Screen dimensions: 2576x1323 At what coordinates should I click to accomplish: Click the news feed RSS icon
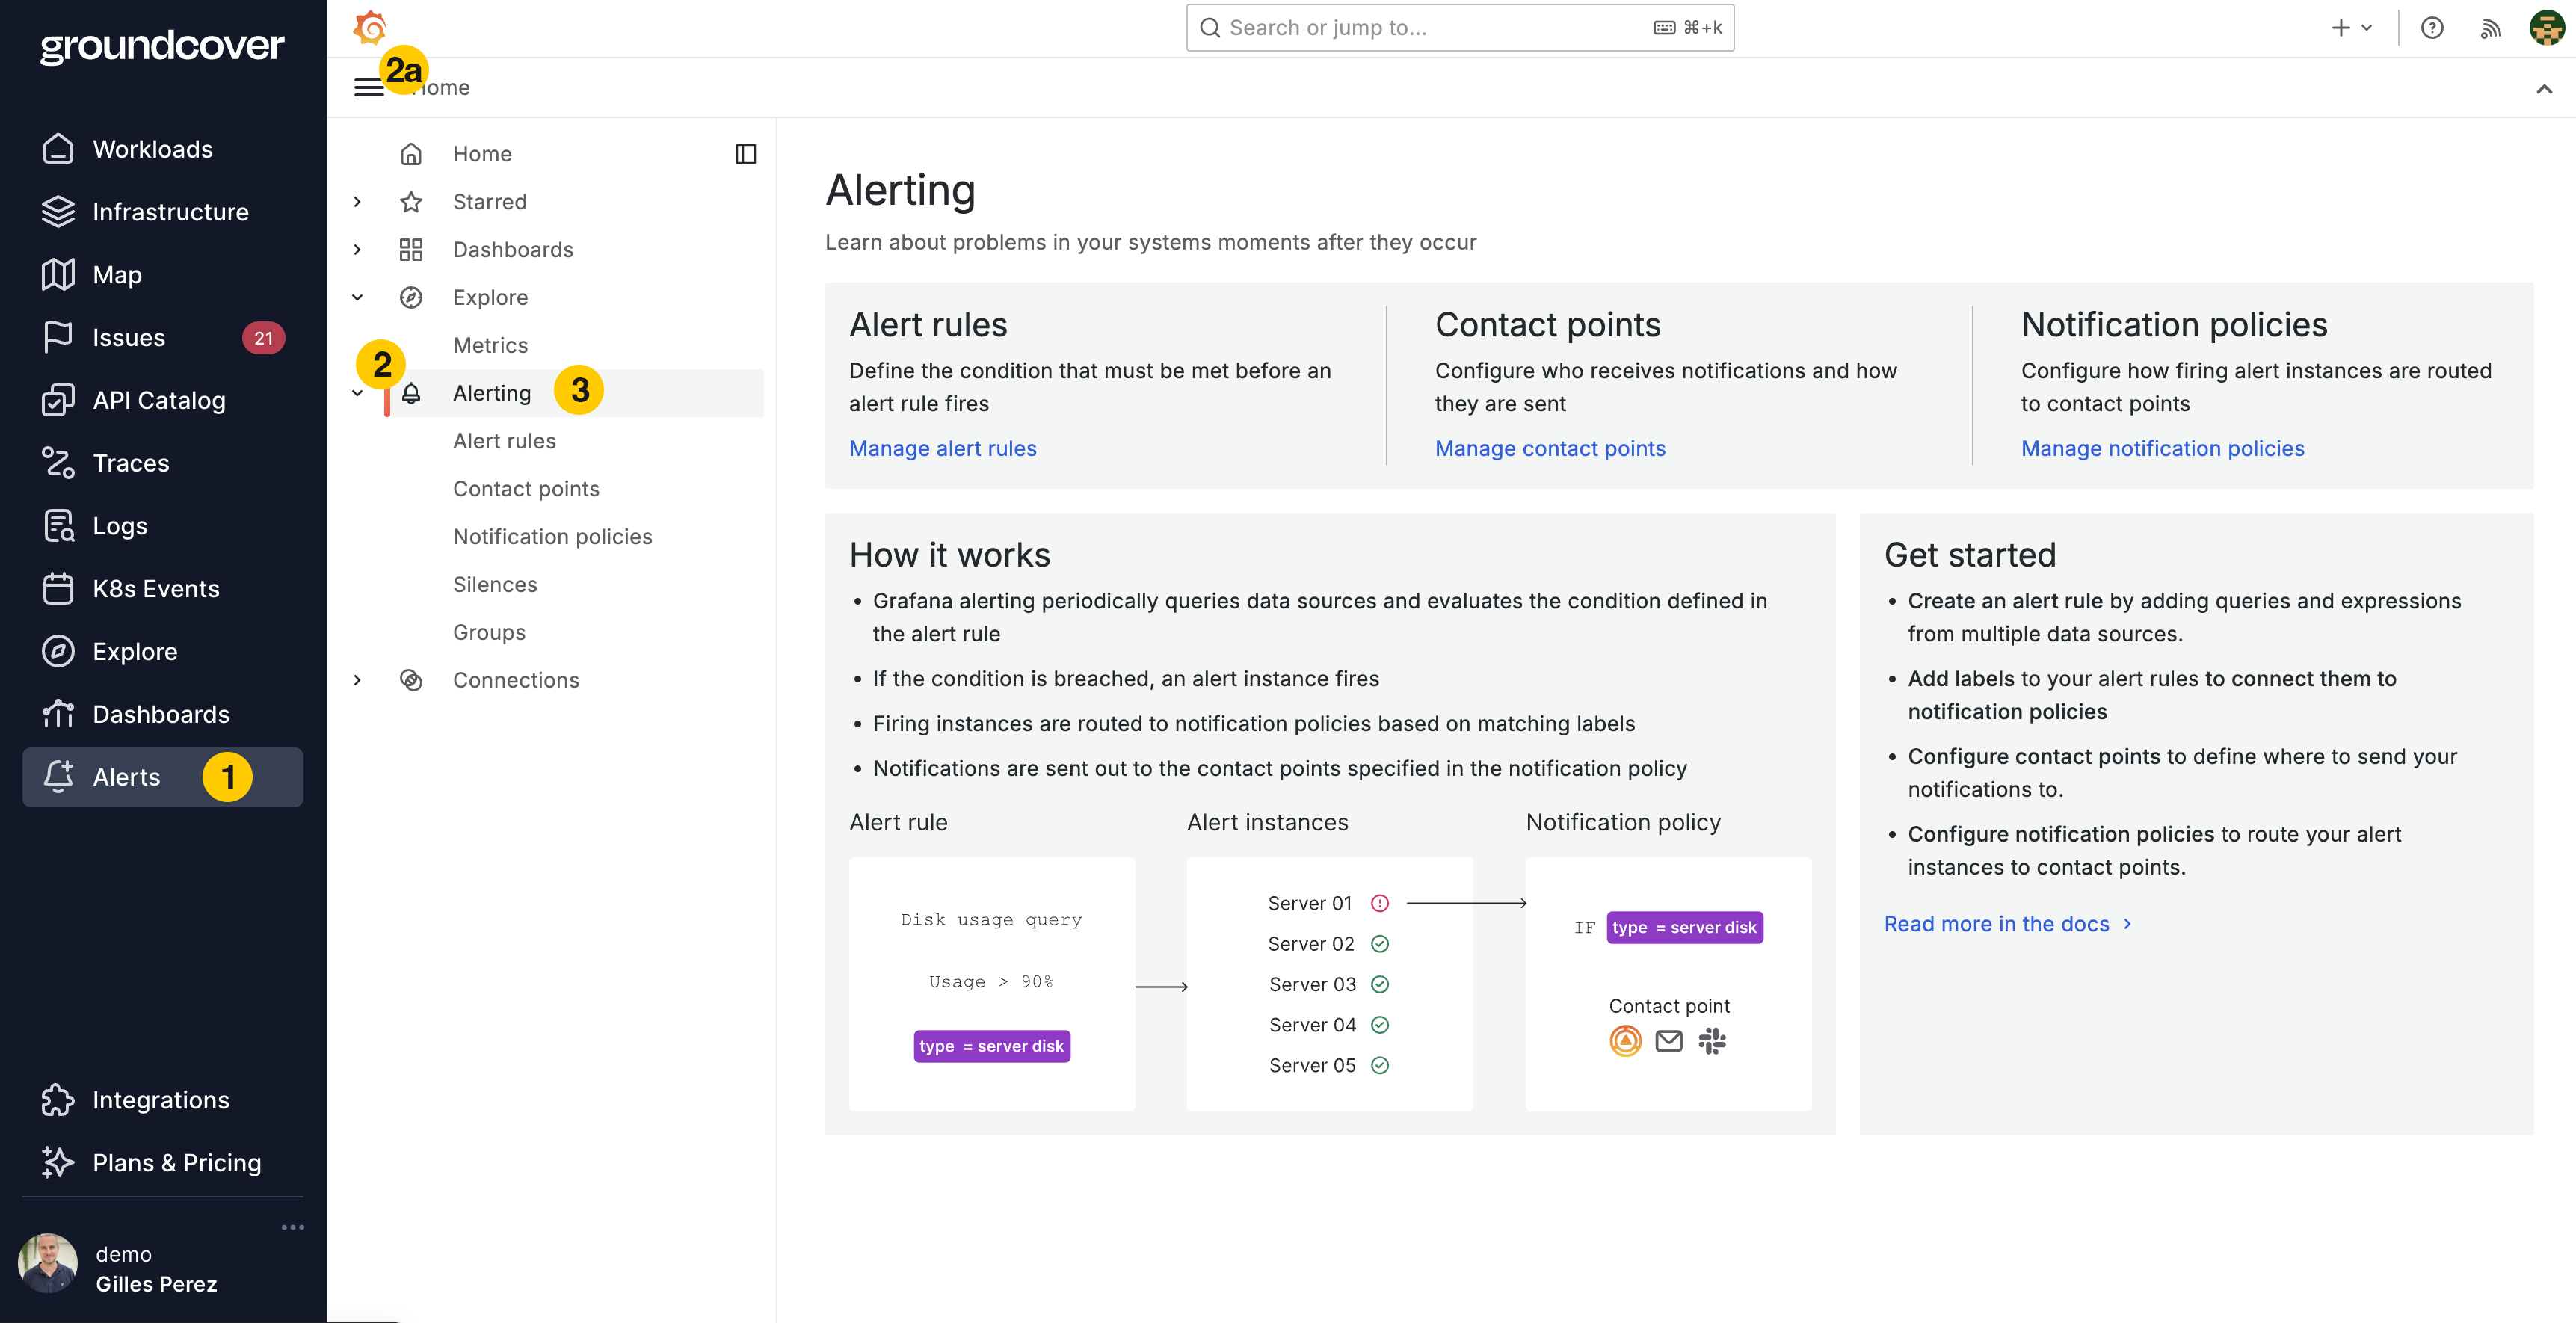pyautogui.click(x=2490, y=28)
